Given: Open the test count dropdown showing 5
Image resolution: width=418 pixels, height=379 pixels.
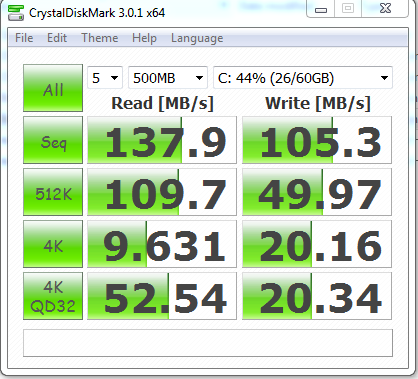Looking at the screenshot, I should (105, 78).
